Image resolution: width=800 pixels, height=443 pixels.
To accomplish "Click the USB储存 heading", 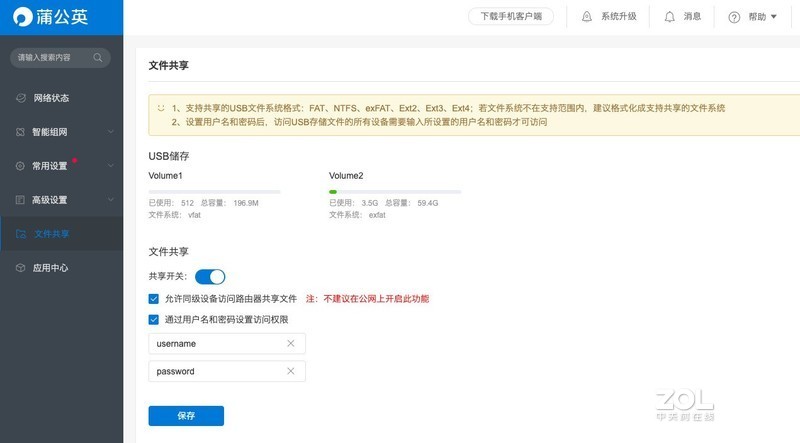I will 169,156.
